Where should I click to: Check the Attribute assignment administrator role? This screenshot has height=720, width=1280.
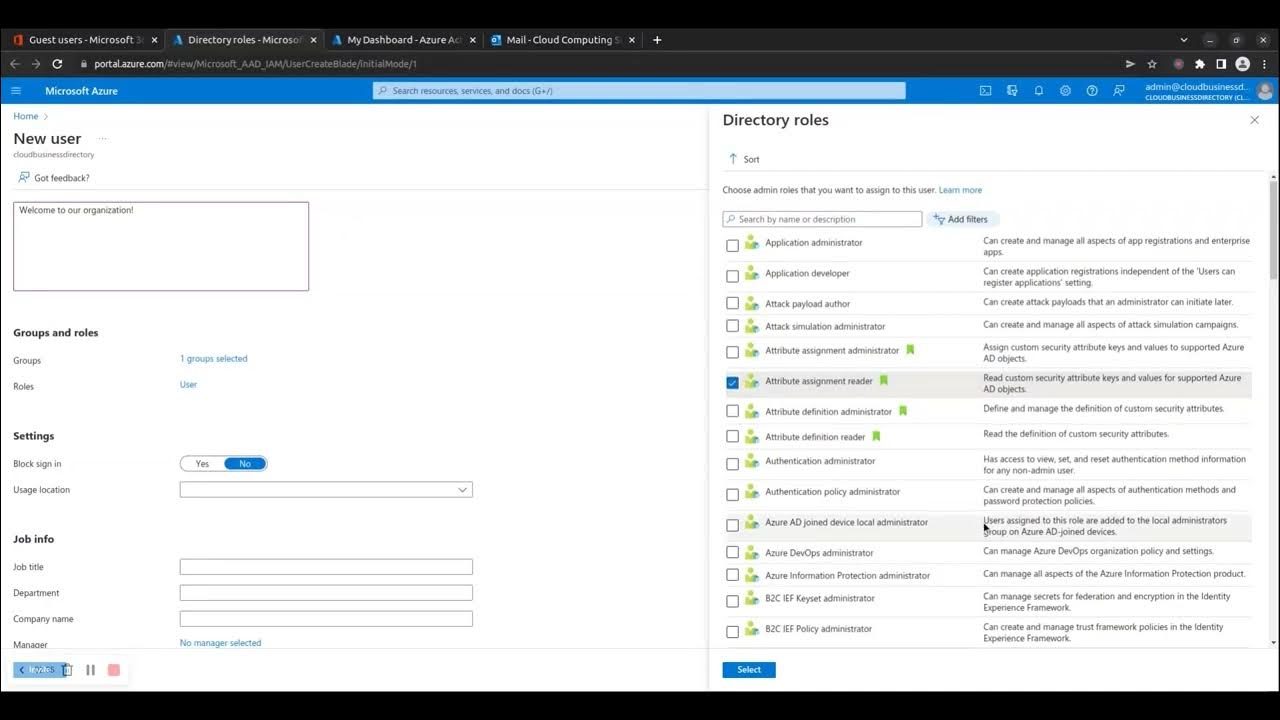pyautogui.click(x=733, y=352)
